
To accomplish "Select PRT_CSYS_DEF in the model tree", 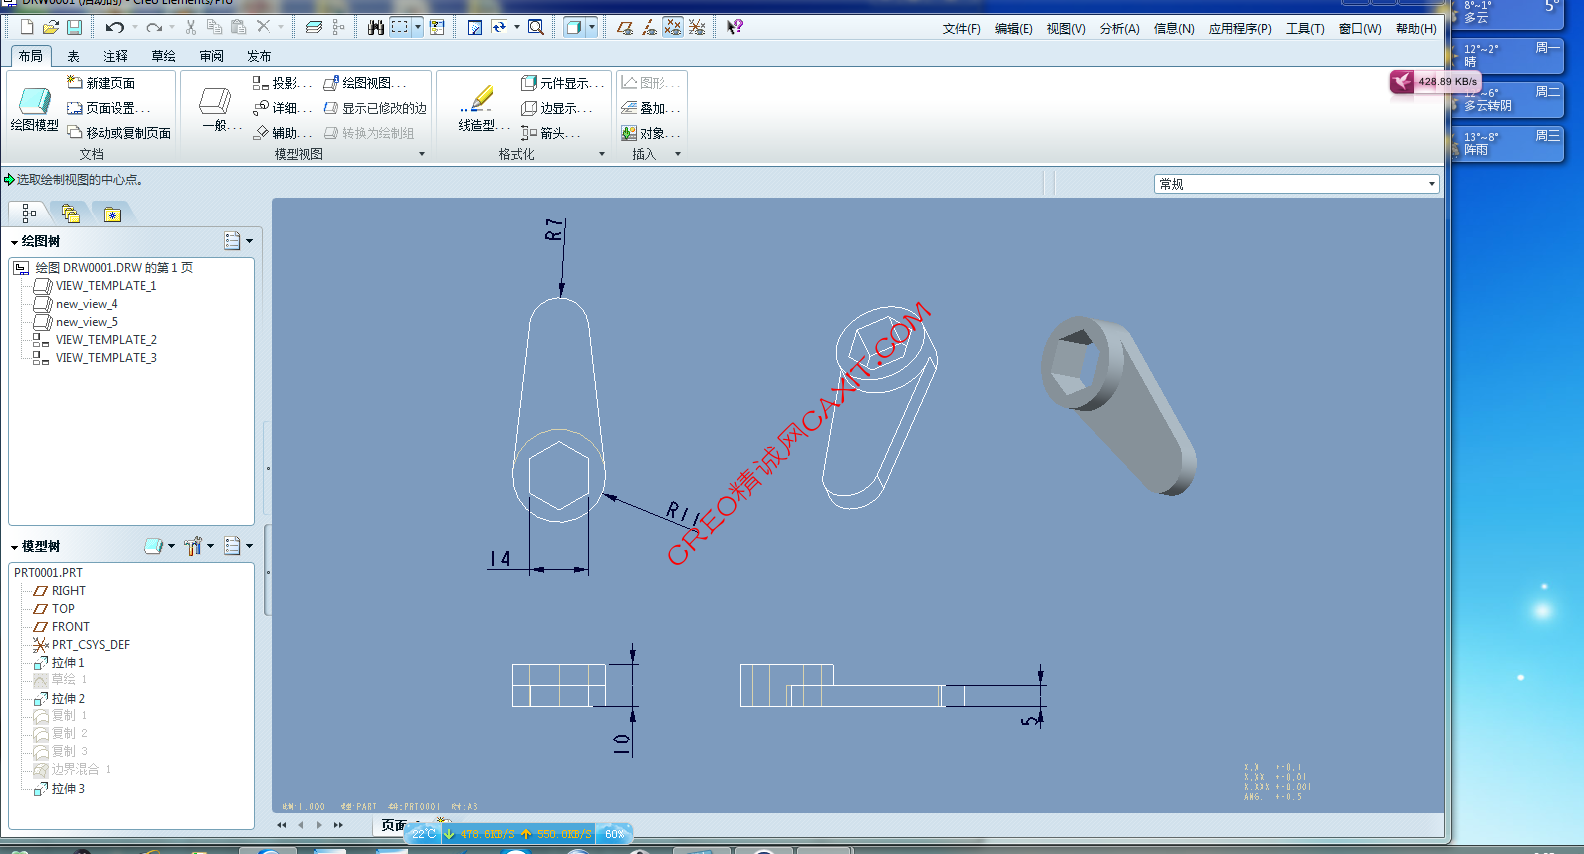I will (x=90, y=645).
